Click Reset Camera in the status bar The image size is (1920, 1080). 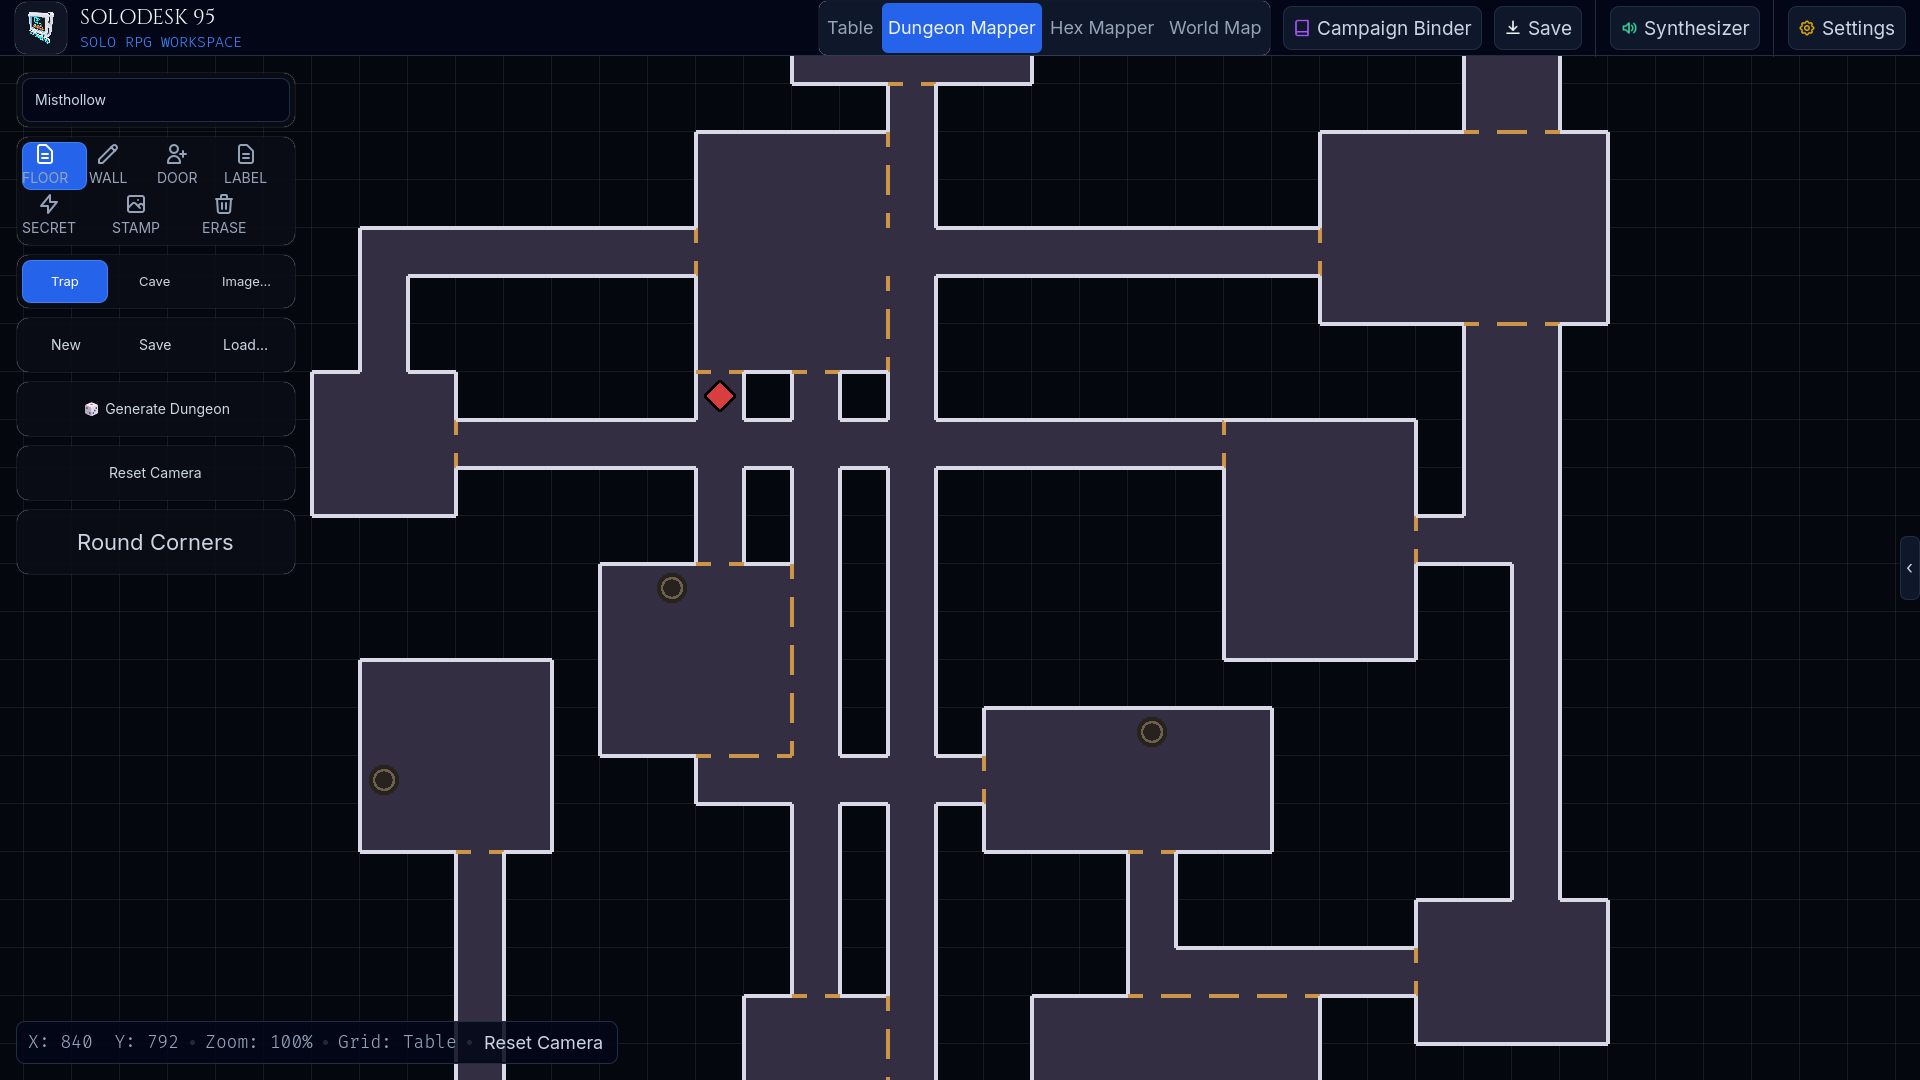pos(543,1042)
